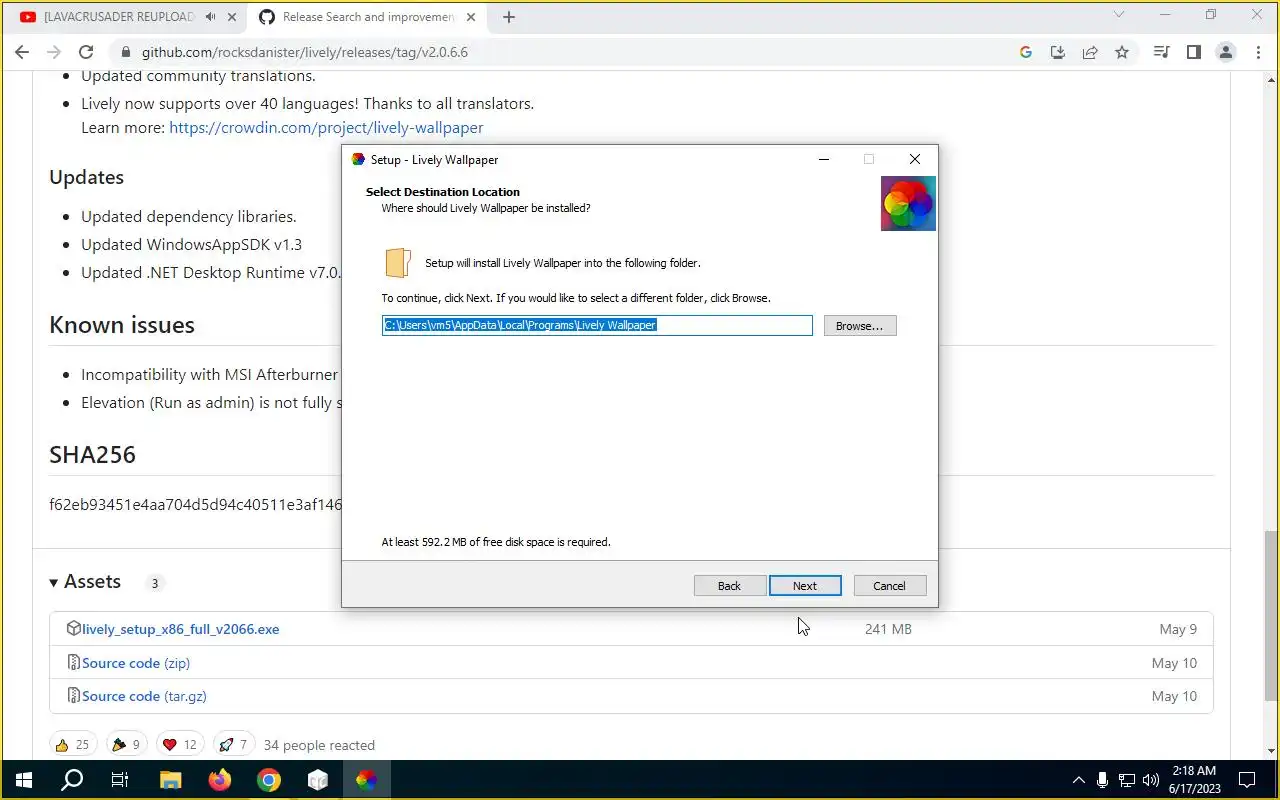Download Source code (tar.gz)
This screenshot has height=800, width=1280.
[x=144, y=696]
